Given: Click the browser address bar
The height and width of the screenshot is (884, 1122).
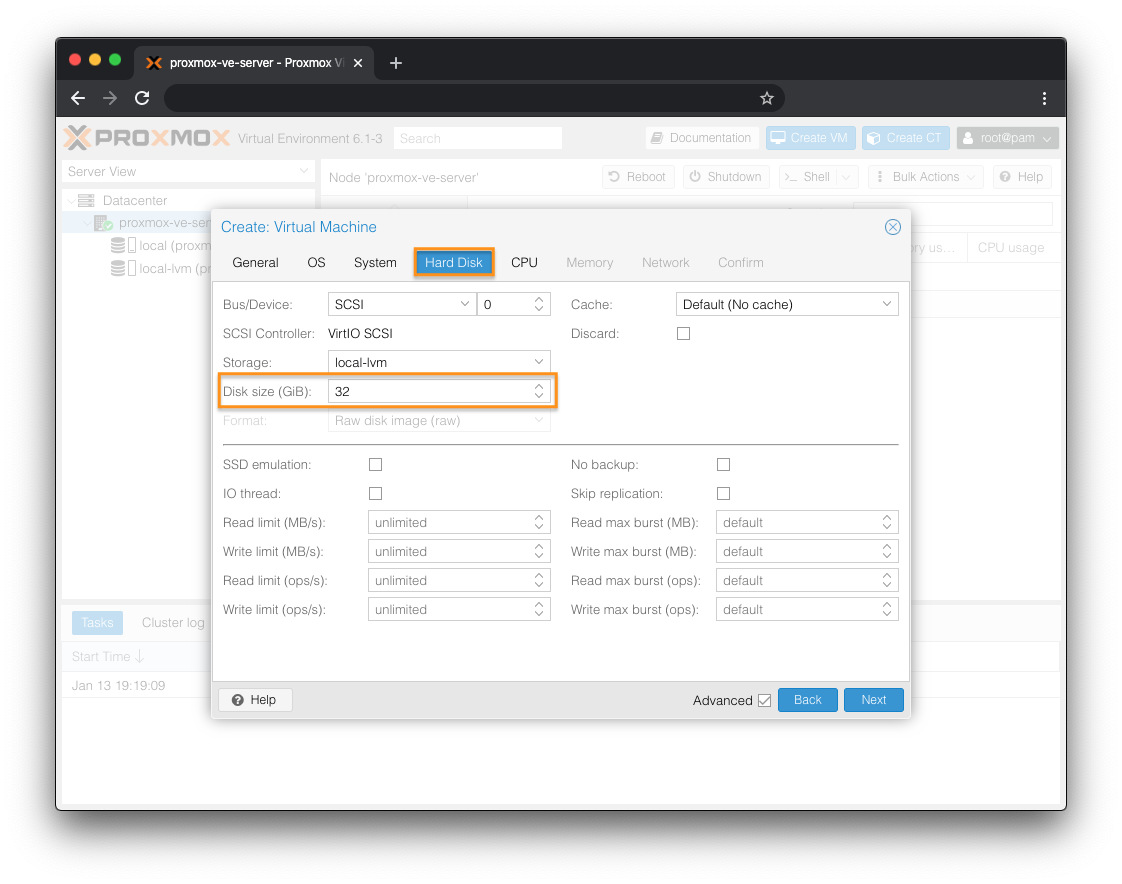Looking at the screenshot, I should 458,98.
